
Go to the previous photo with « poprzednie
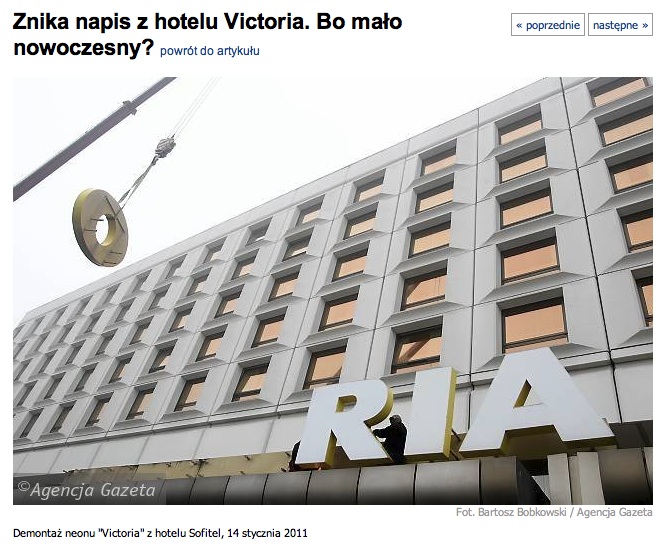(548, 25)
